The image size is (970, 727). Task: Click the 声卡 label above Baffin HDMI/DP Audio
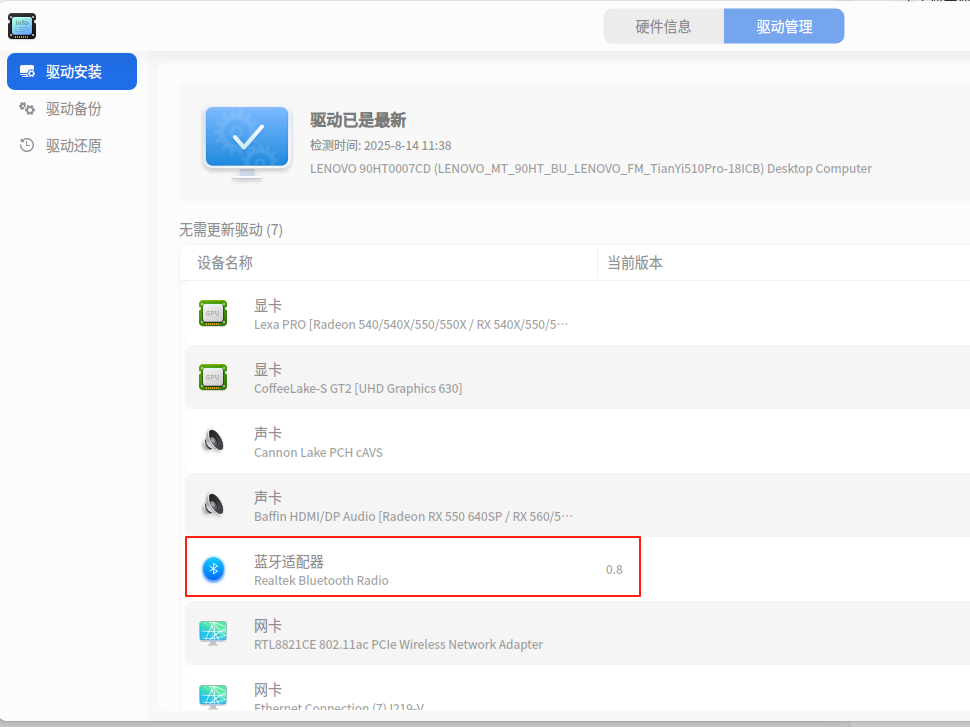[x=268, y=497]
